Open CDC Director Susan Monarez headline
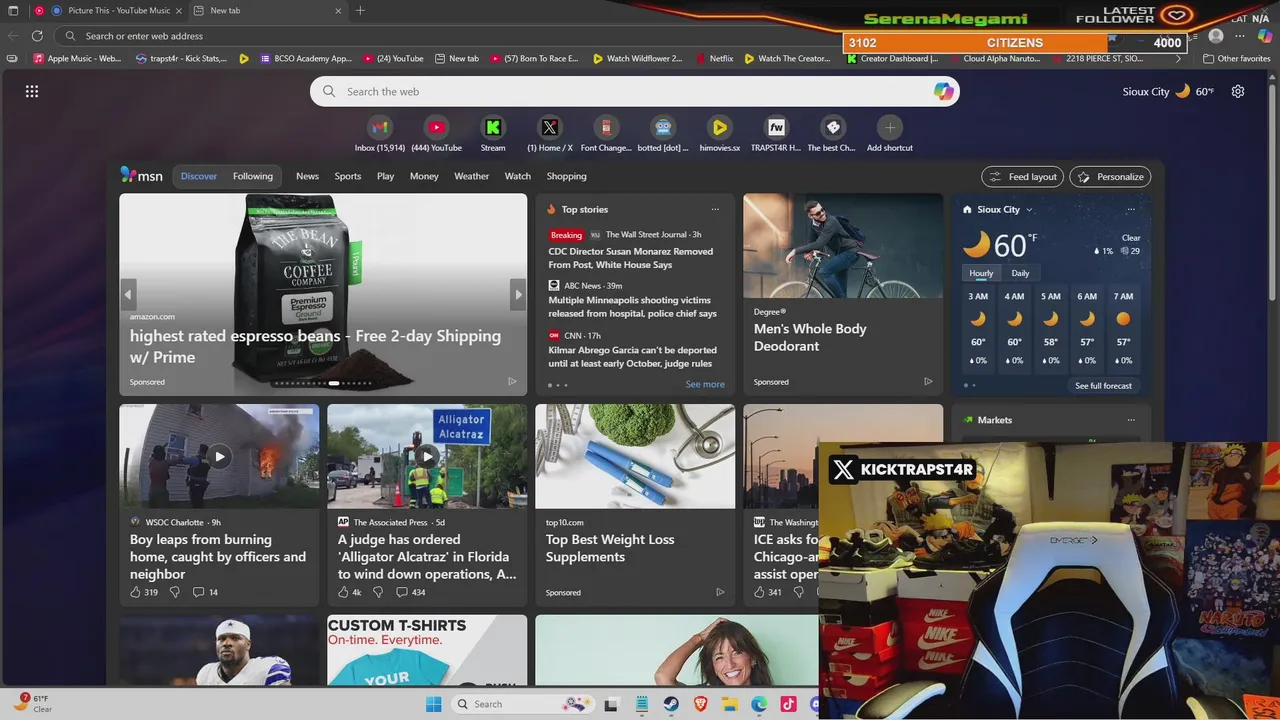1280x720 pixels. (x=631, y=258)
